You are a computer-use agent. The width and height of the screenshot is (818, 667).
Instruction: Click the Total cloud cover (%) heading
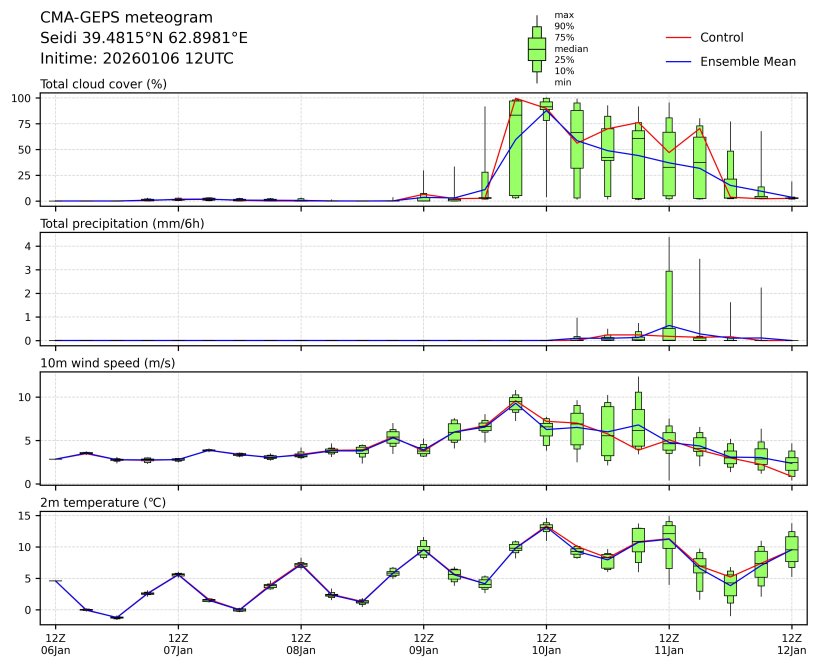(x=103, y=84)
